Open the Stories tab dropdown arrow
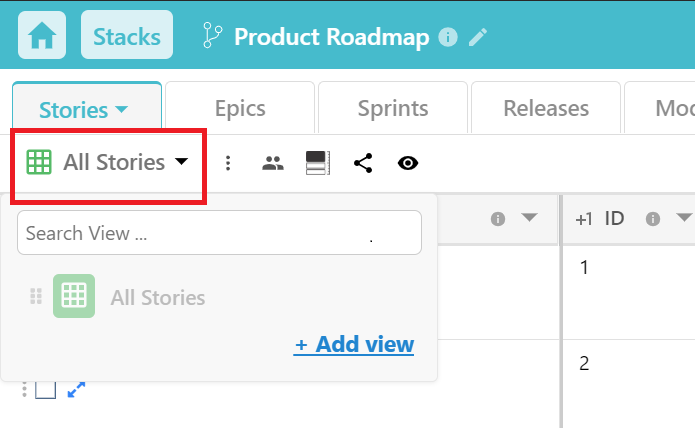 click(121, 109)
